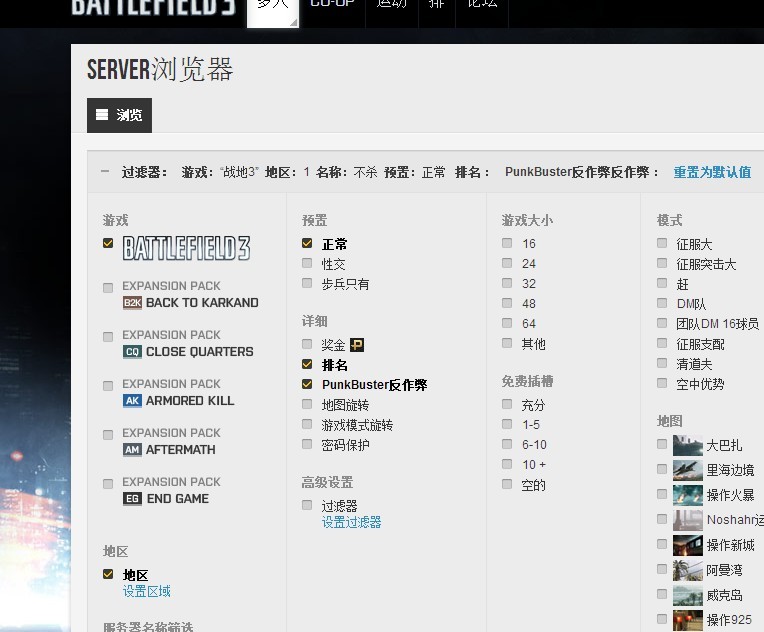Image resolution: width=764 pixels, height=632 pixels.
Task: Open the Noshahr map thumbnail
Action: (688, 520)
